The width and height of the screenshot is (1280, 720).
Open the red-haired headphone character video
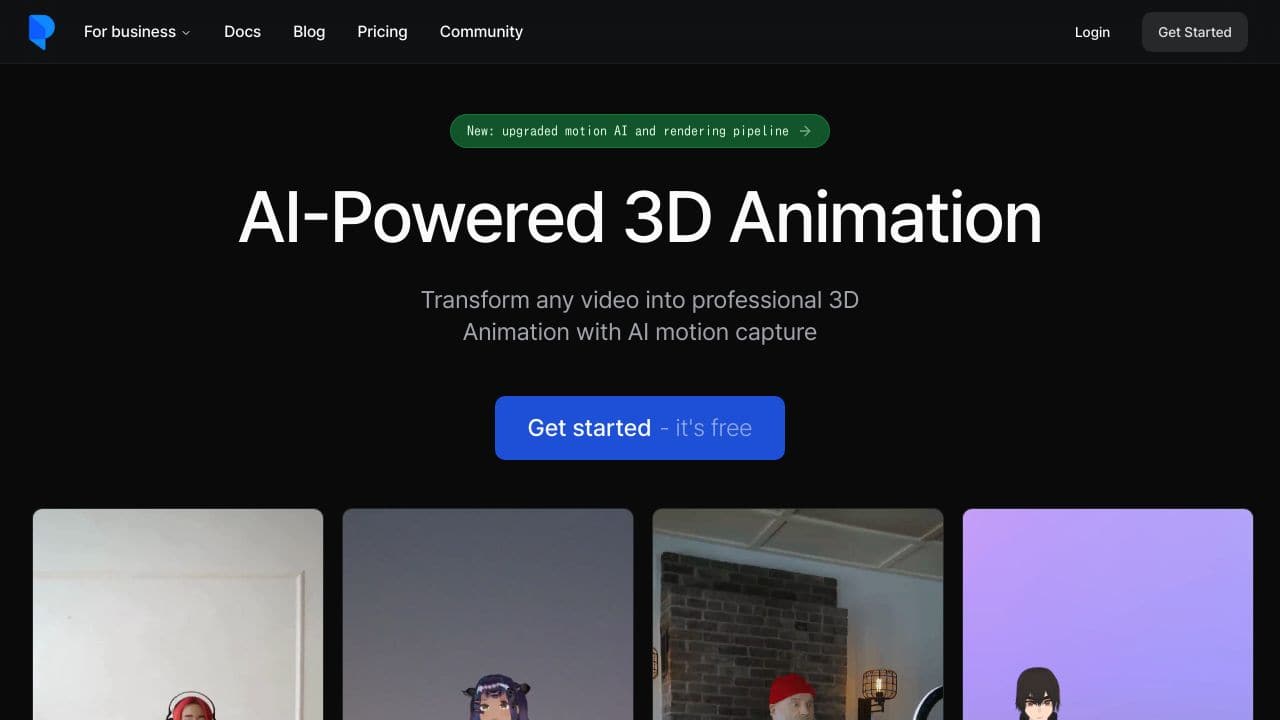(178, 614)
